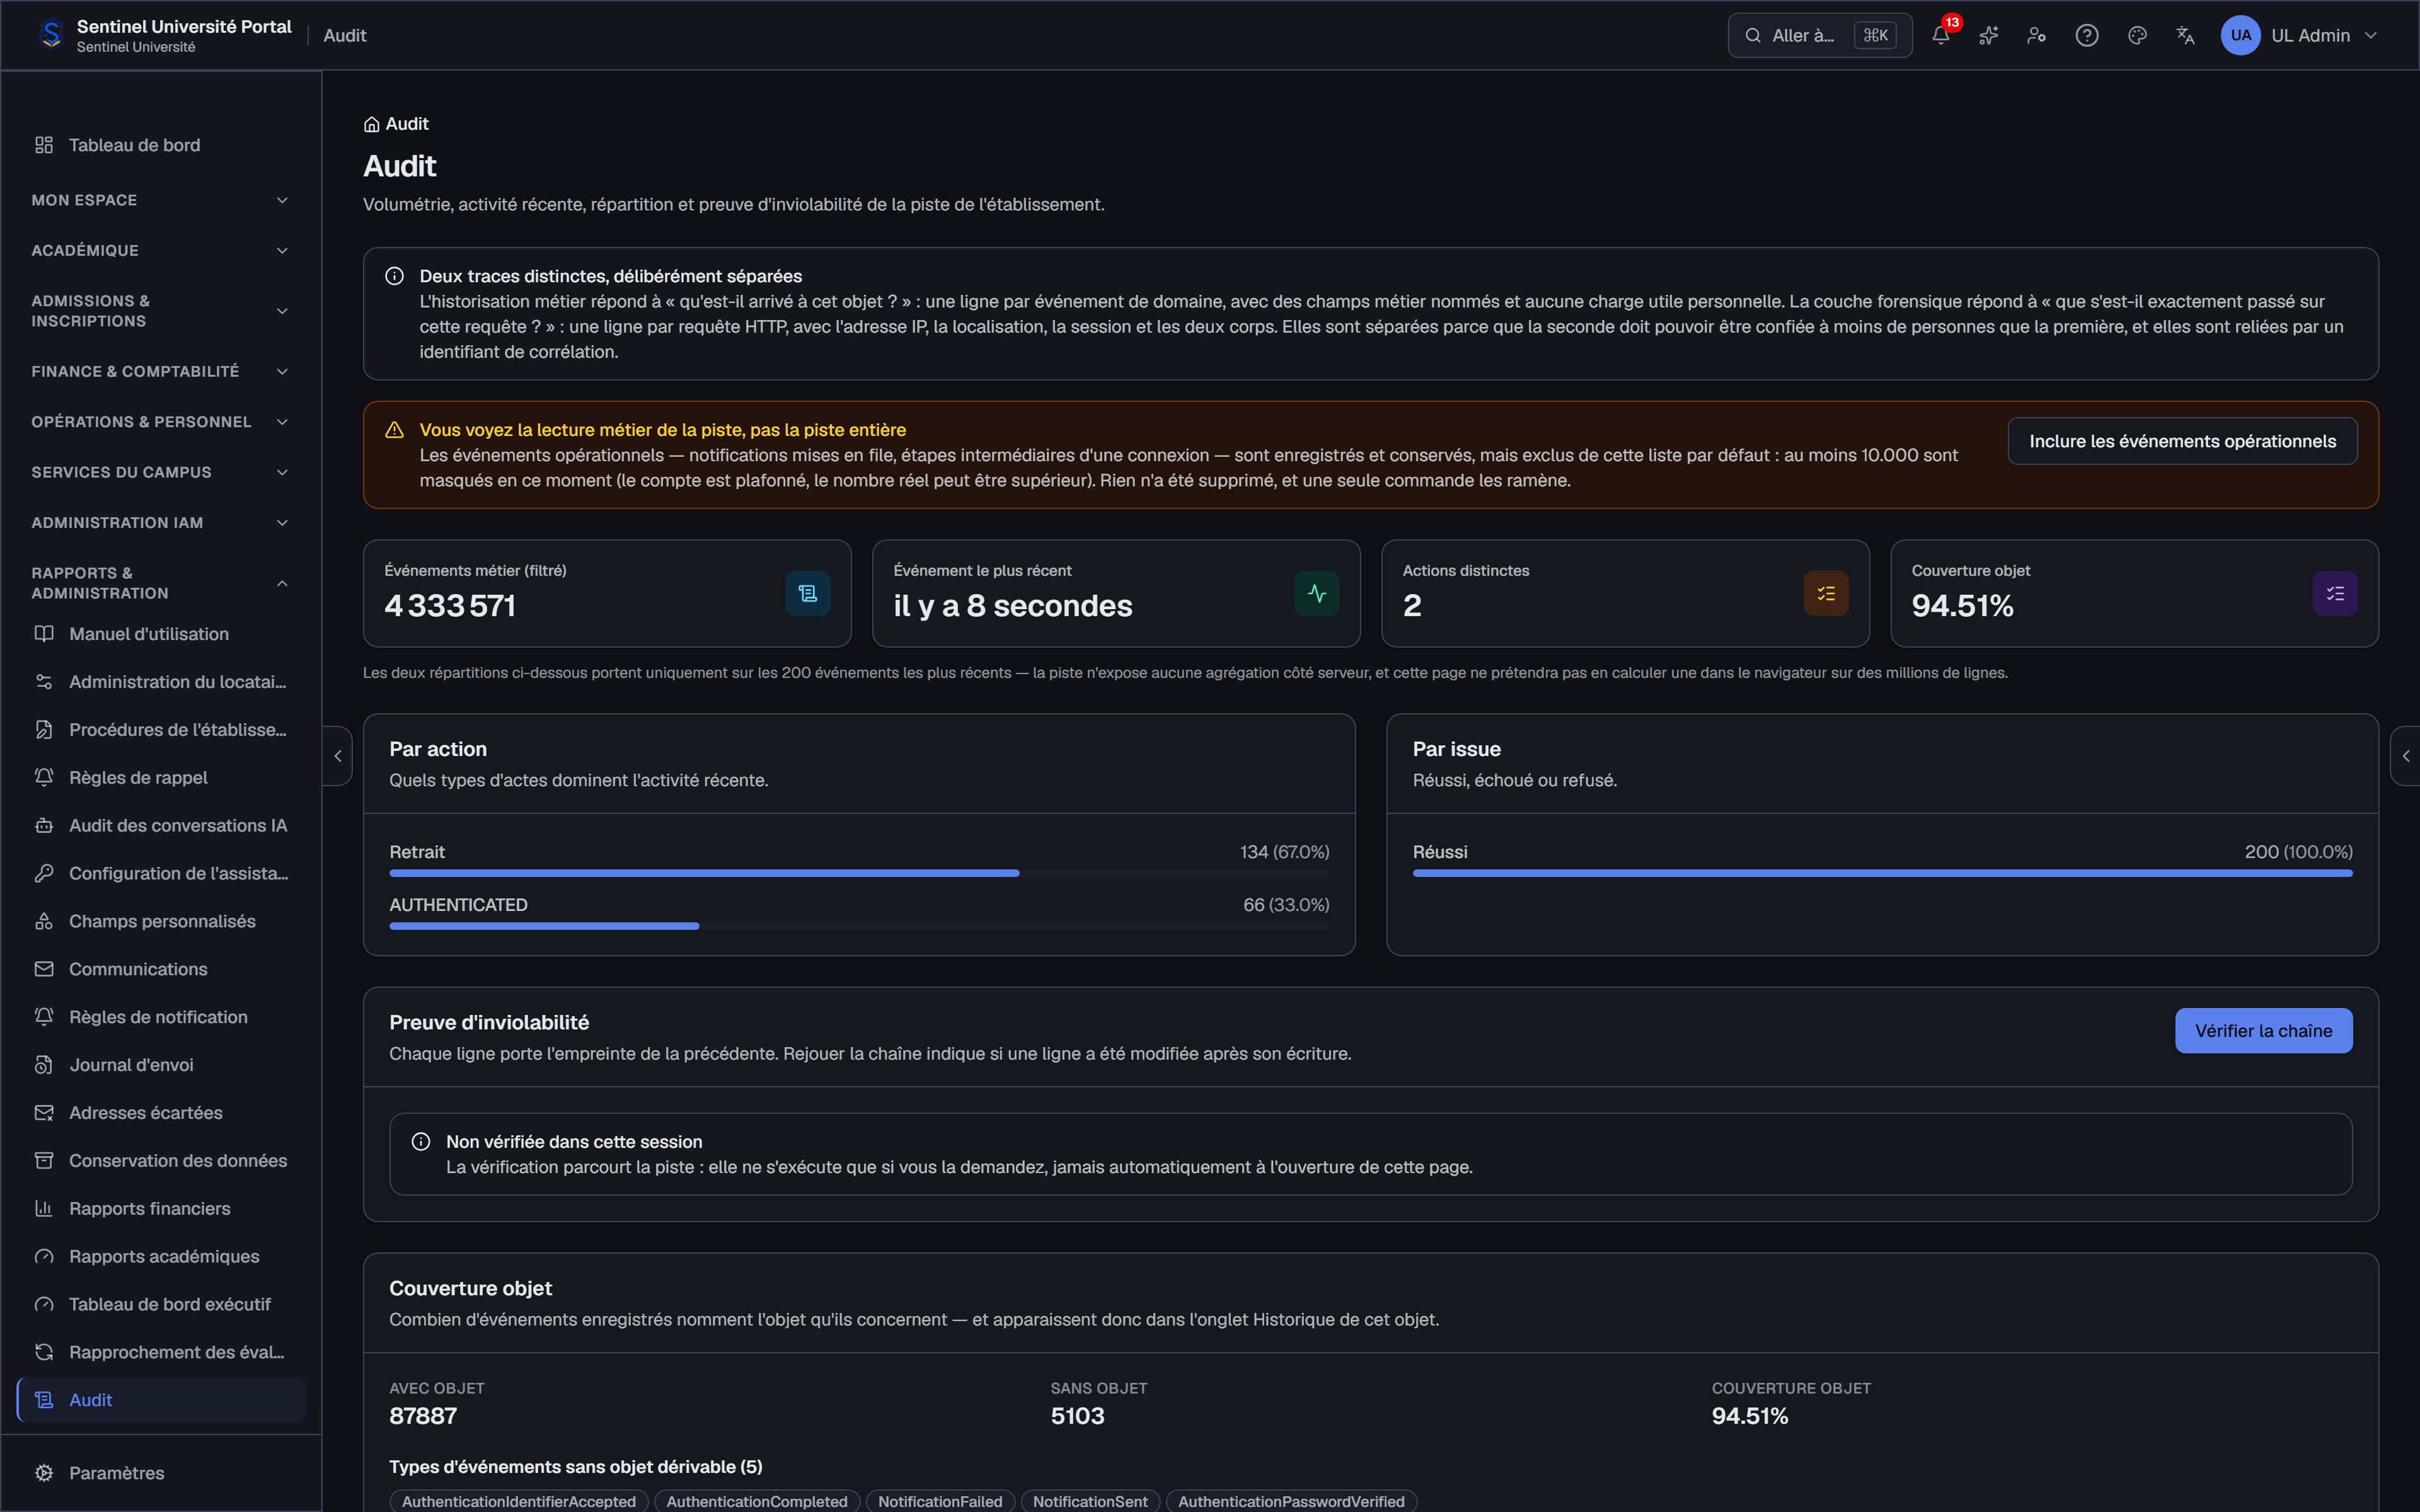Click the list icon on Couverture objet card
Viewport: 2420px width, 1512px height.
pyautogui.click(x=2335, y=593)
